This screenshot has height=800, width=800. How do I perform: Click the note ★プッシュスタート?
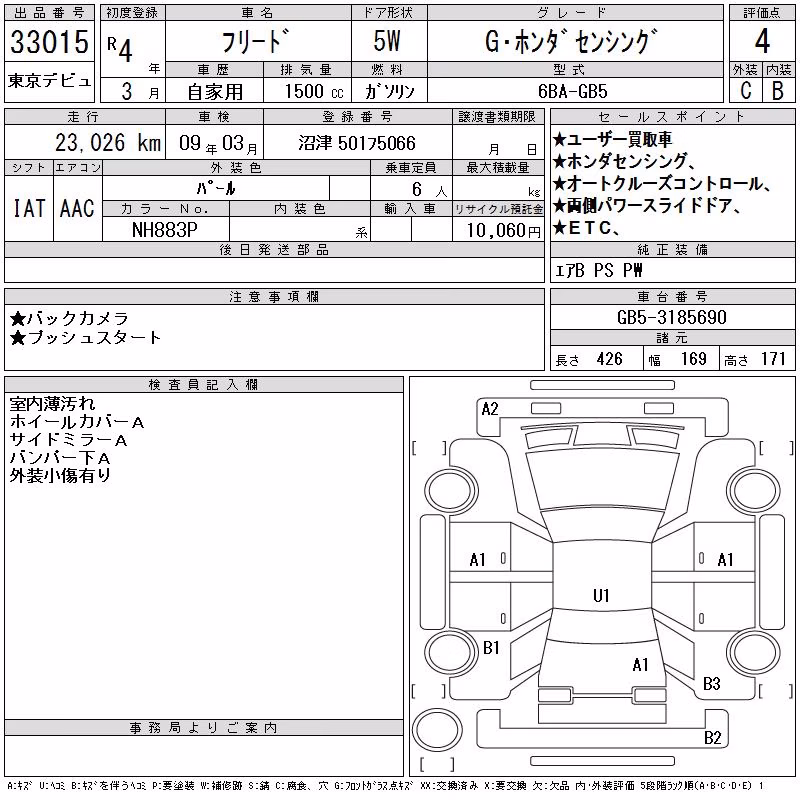[85, 338]
